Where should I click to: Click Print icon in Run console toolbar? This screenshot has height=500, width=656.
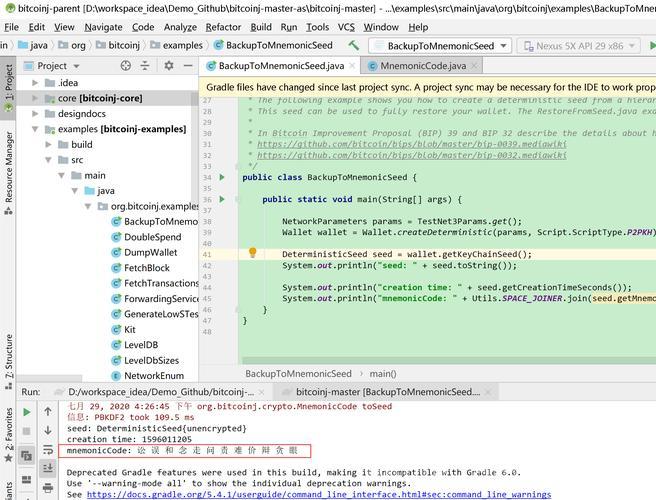point(48,487)
